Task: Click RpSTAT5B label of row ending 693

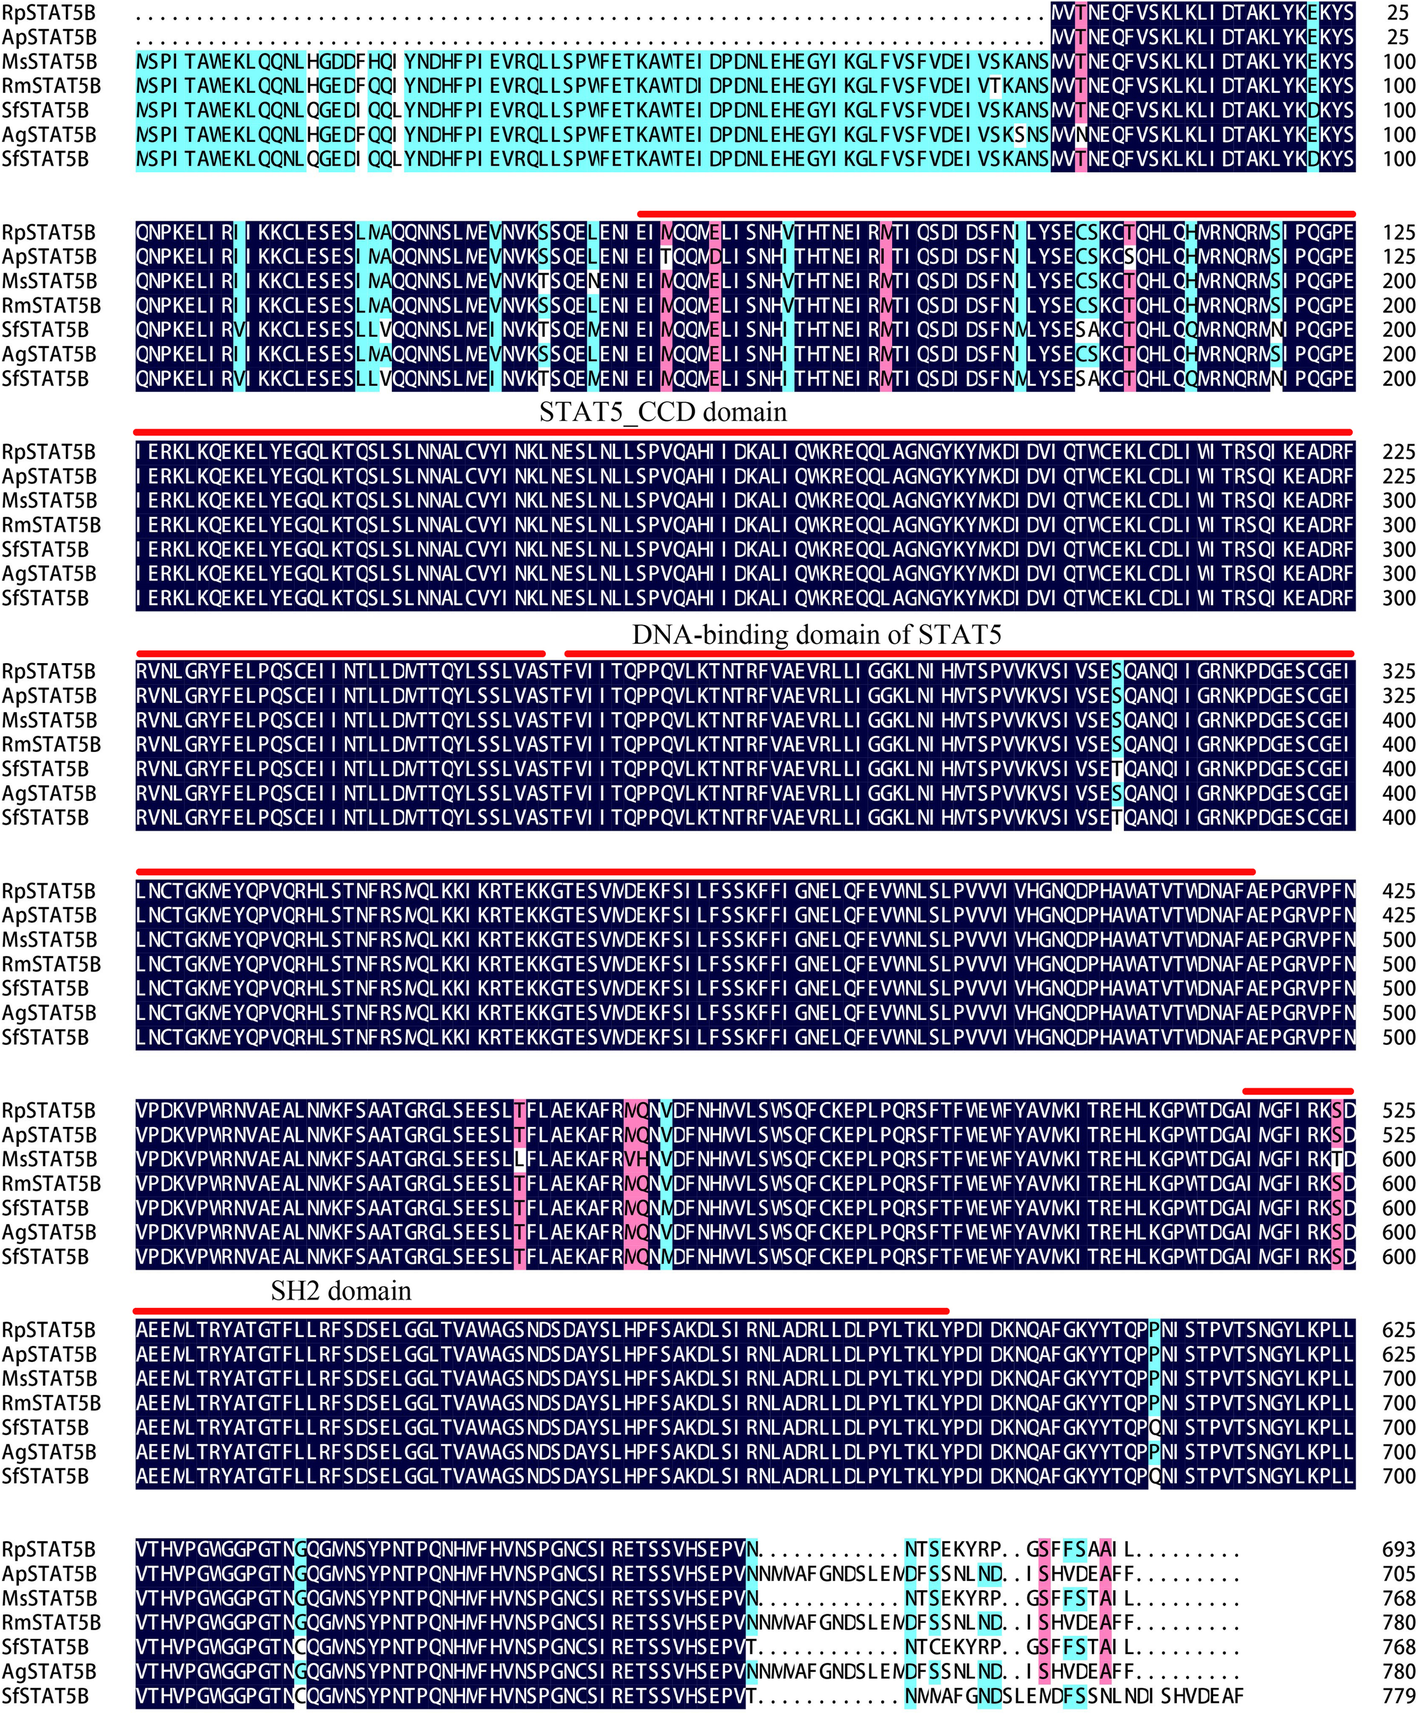Action: coord(49,1550)
